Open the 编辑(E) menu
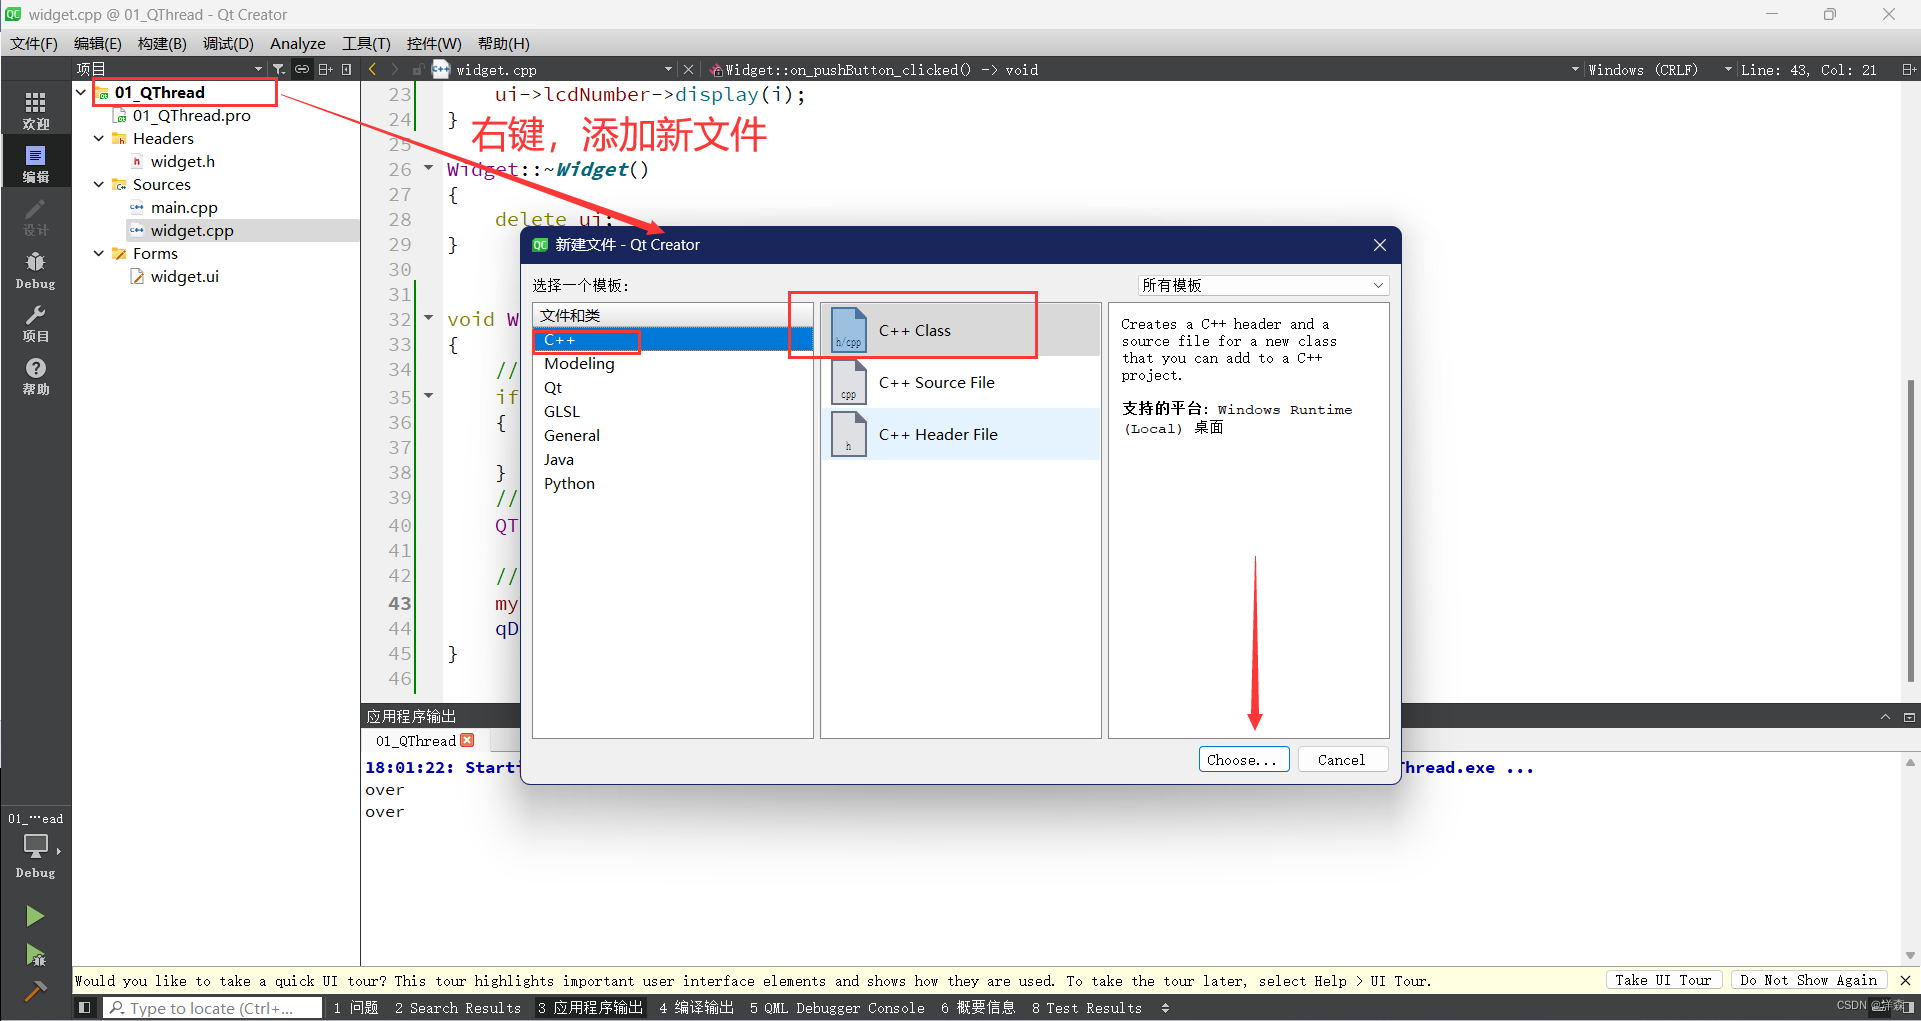This screenshot has height=1021, width=1921. (x=98, y=43)
